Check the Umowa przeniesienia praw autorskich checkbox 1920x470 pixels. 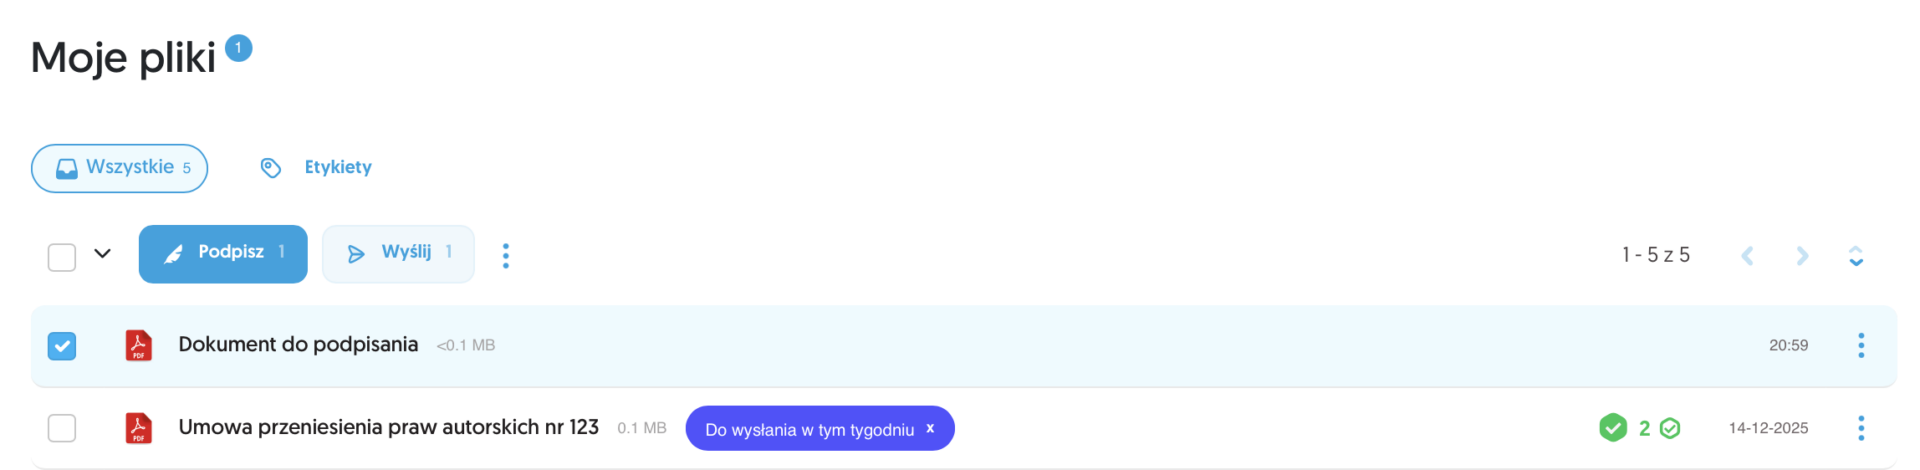[62, 428]
